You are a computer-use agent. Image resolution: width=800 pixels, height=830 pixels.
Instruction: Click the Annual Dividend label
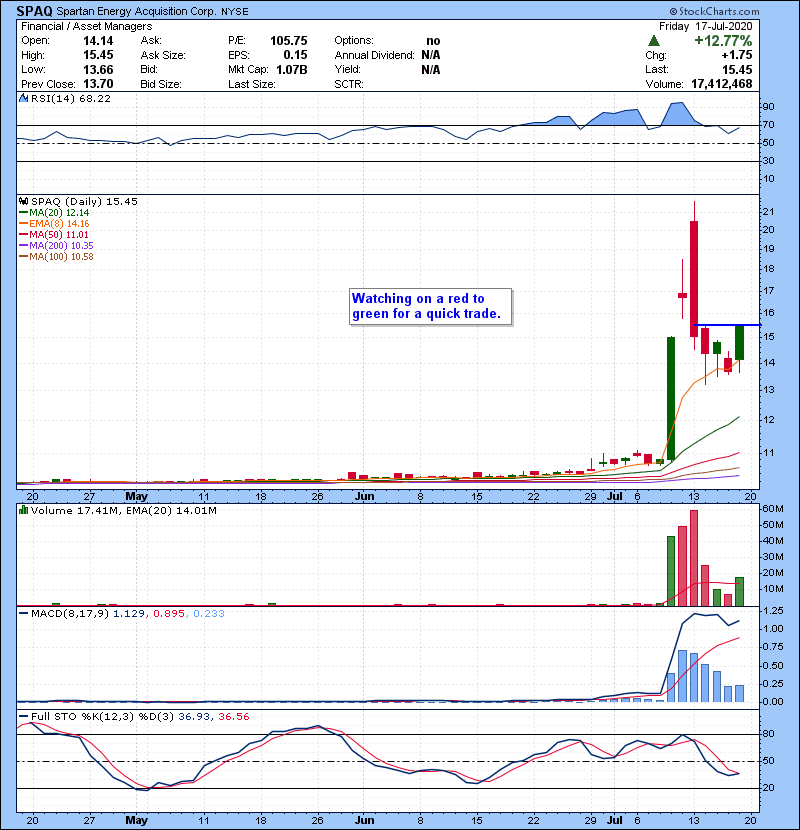point(374,55)
